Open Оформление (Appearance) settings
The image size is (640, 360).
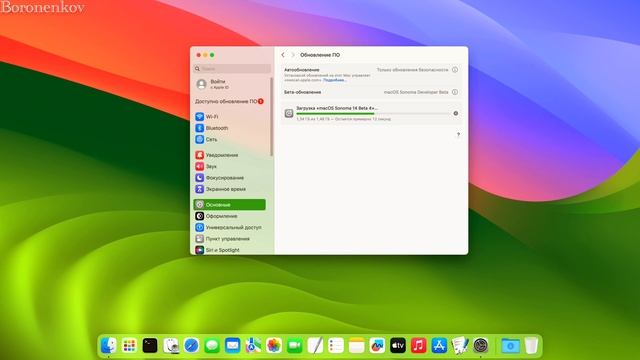point(229,216)
